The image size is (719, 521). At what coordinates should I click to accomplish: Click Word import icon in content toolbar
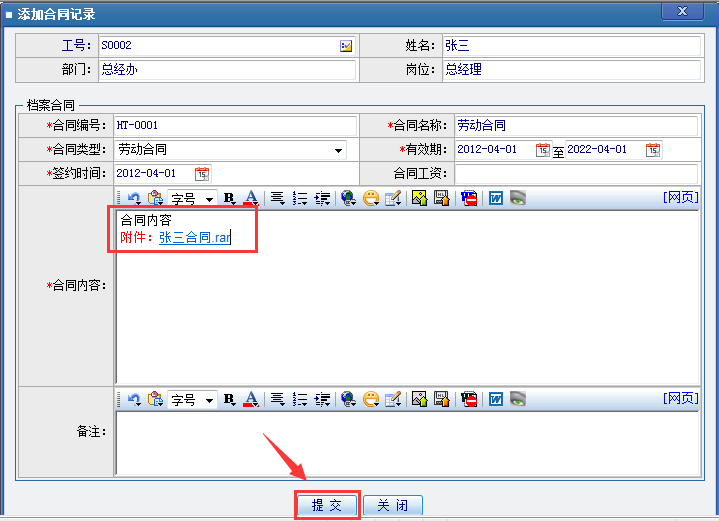pos(495,198)
